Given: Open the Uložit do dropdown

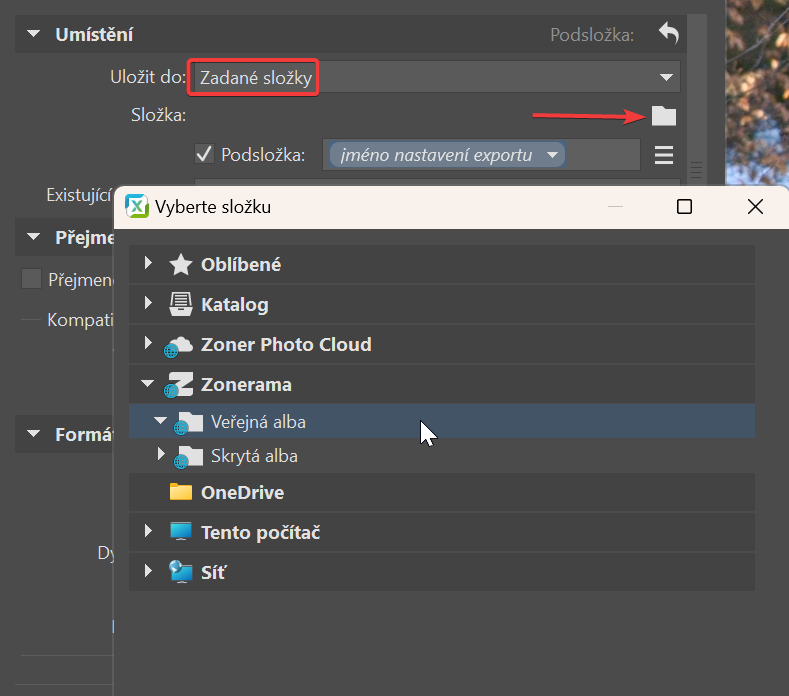Looking at the screenshot, I should pyautogui.click(x=437, y=77).
